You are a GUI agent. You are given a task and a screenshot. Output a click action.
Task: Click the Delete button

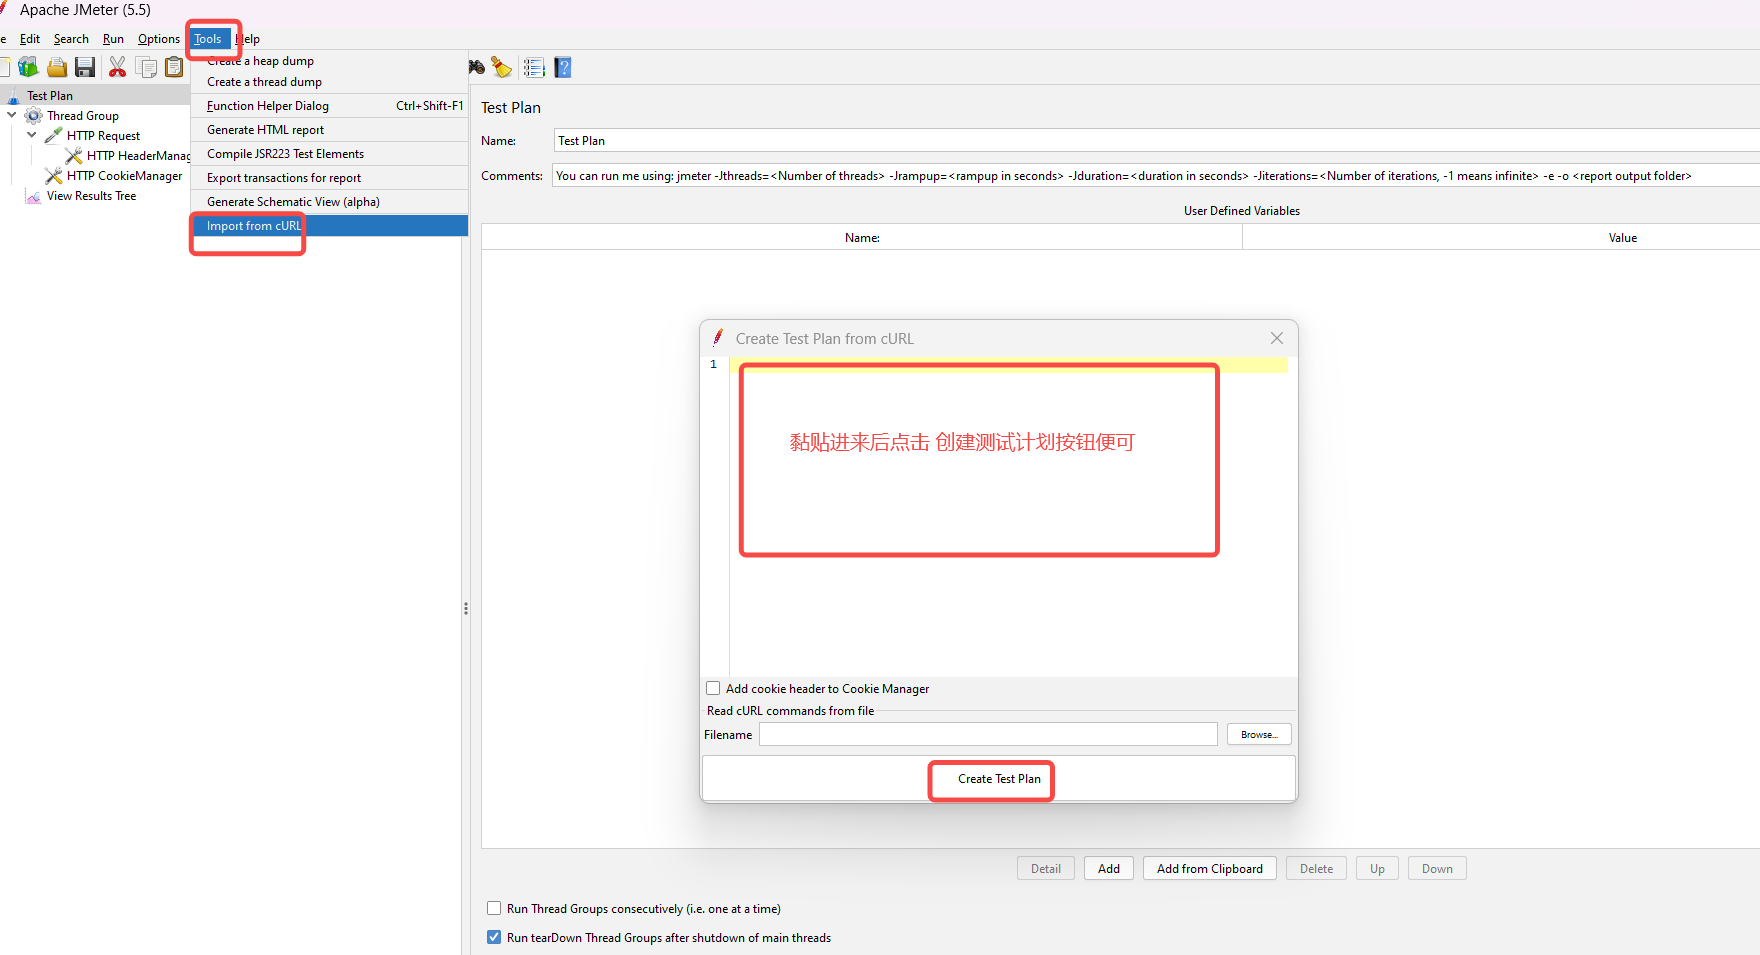(x=1316, y=868)
